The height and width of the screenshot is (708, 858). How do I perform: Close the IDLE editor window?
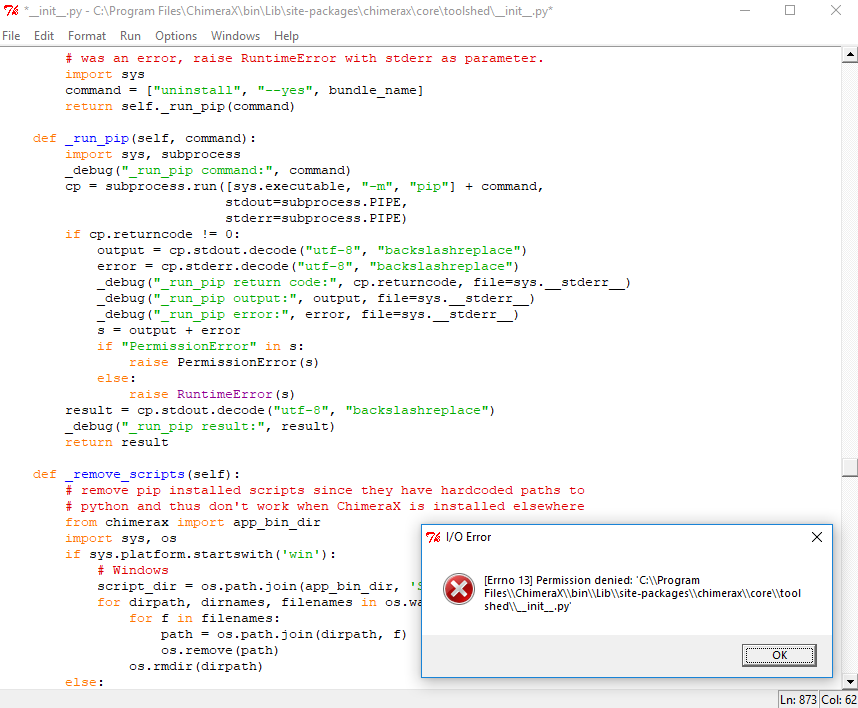click(x=835, y=11)
